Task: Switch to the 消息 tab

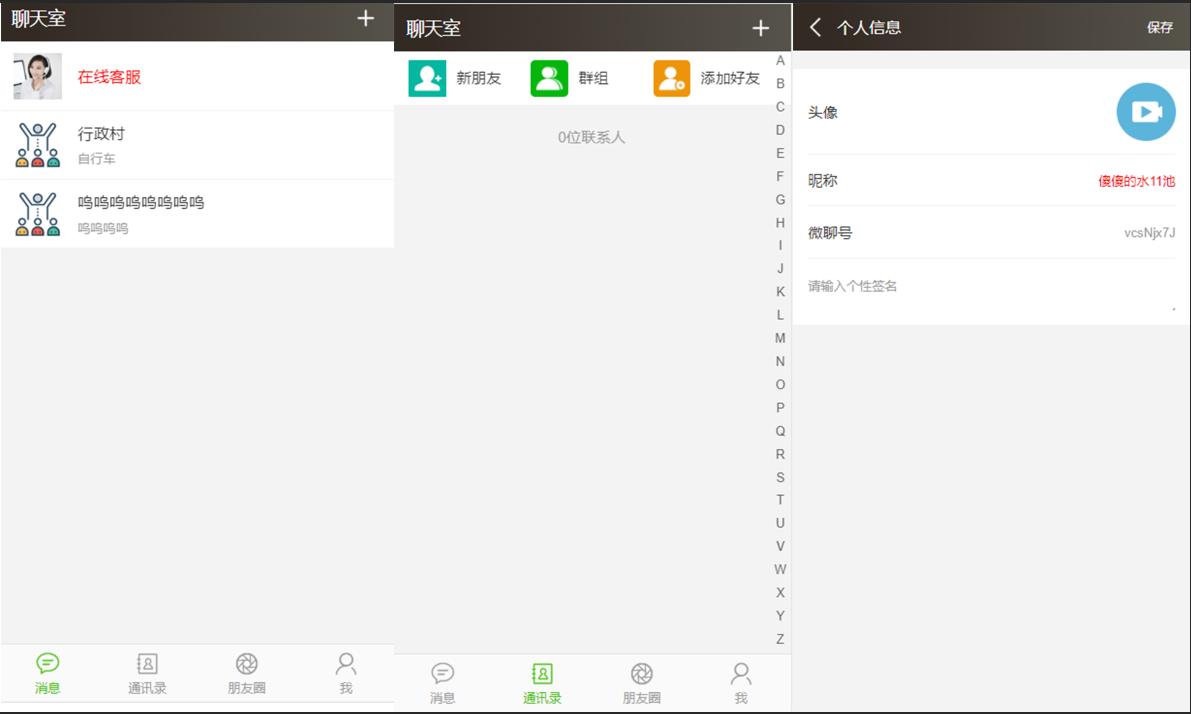Action: pyautogui.click(x=47, y=672)
